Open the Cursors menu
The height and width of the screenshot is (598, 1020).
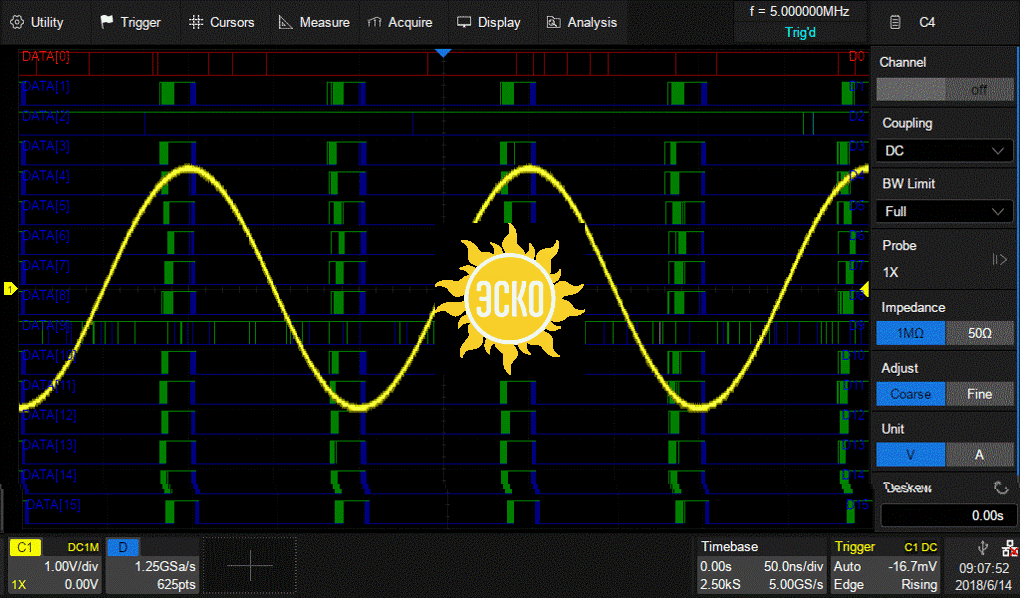(x=222, y=22)
